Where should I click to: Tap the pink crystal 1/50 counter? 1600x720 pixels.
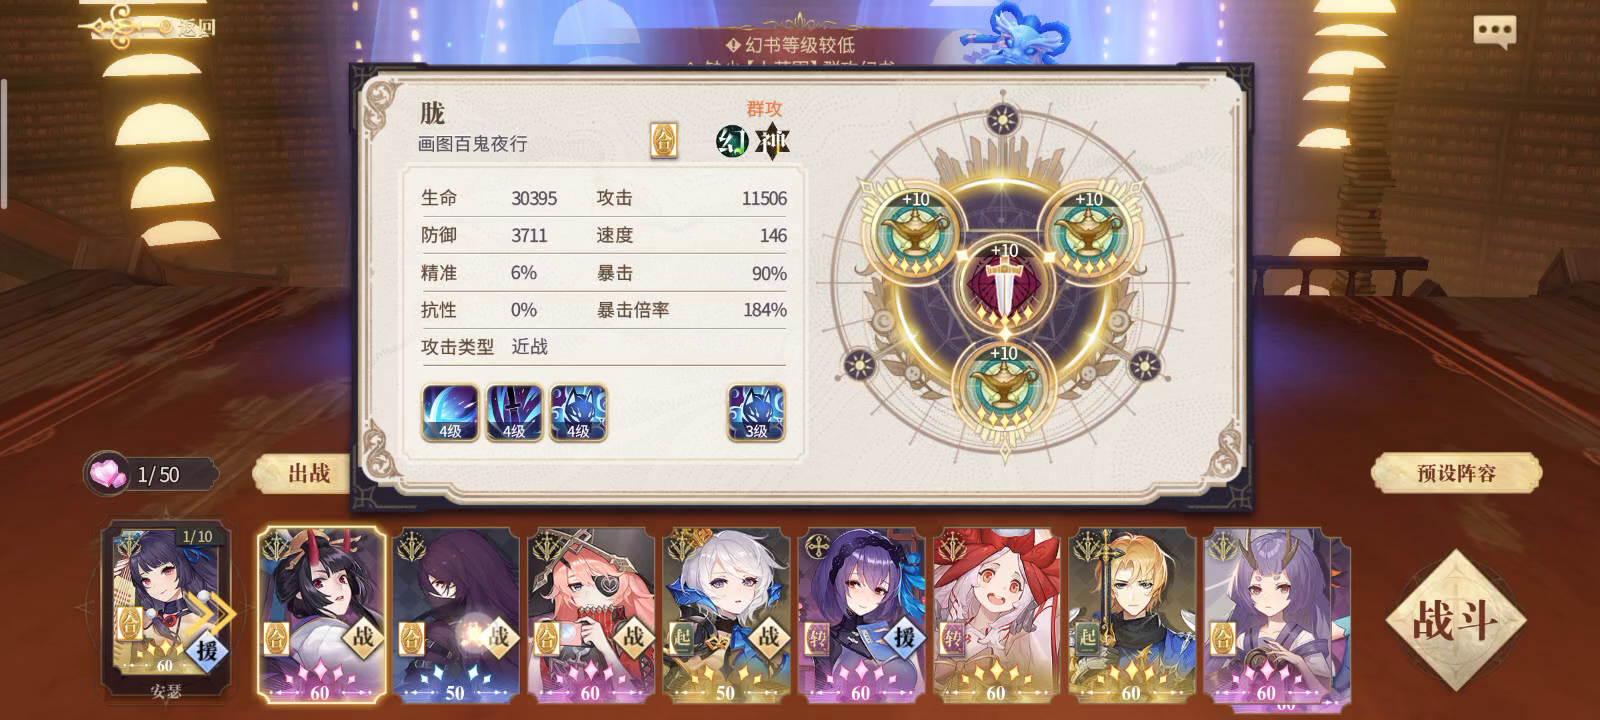[x=152, y=474]
